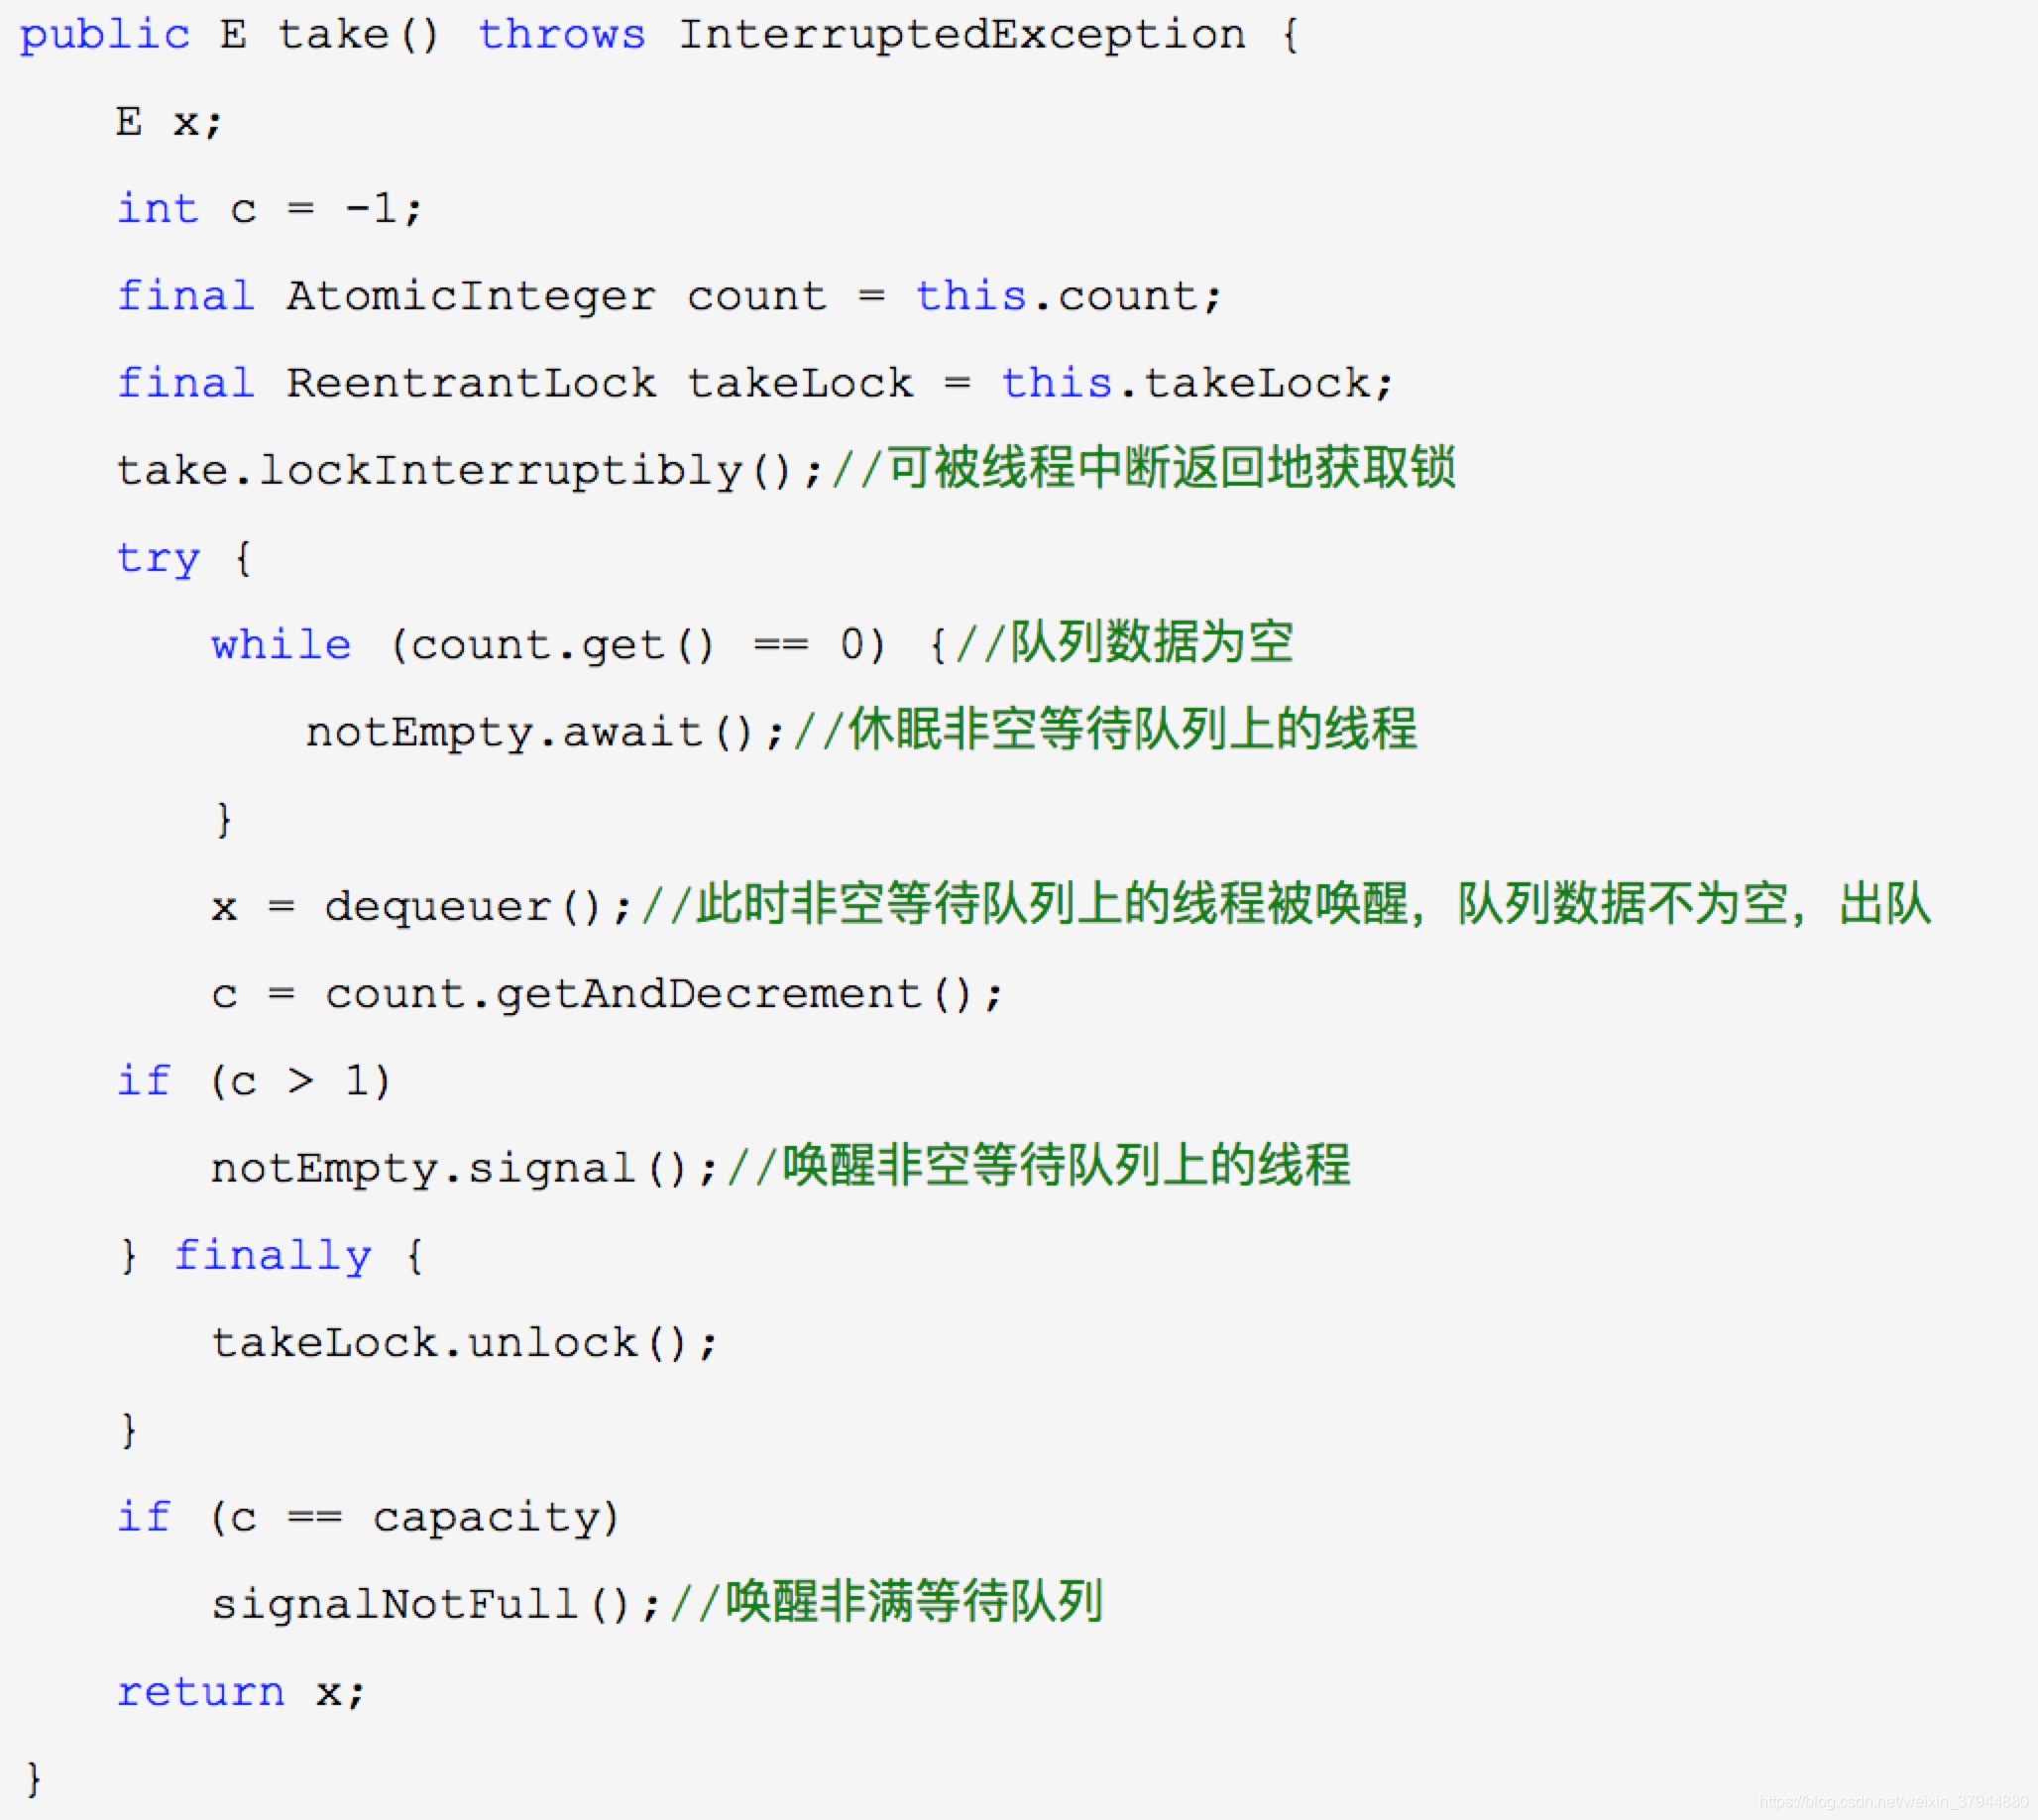The height and width of the screenshot is (1820, 2038).
Task: Click the ReentrantLock type name
Action: 470,383
